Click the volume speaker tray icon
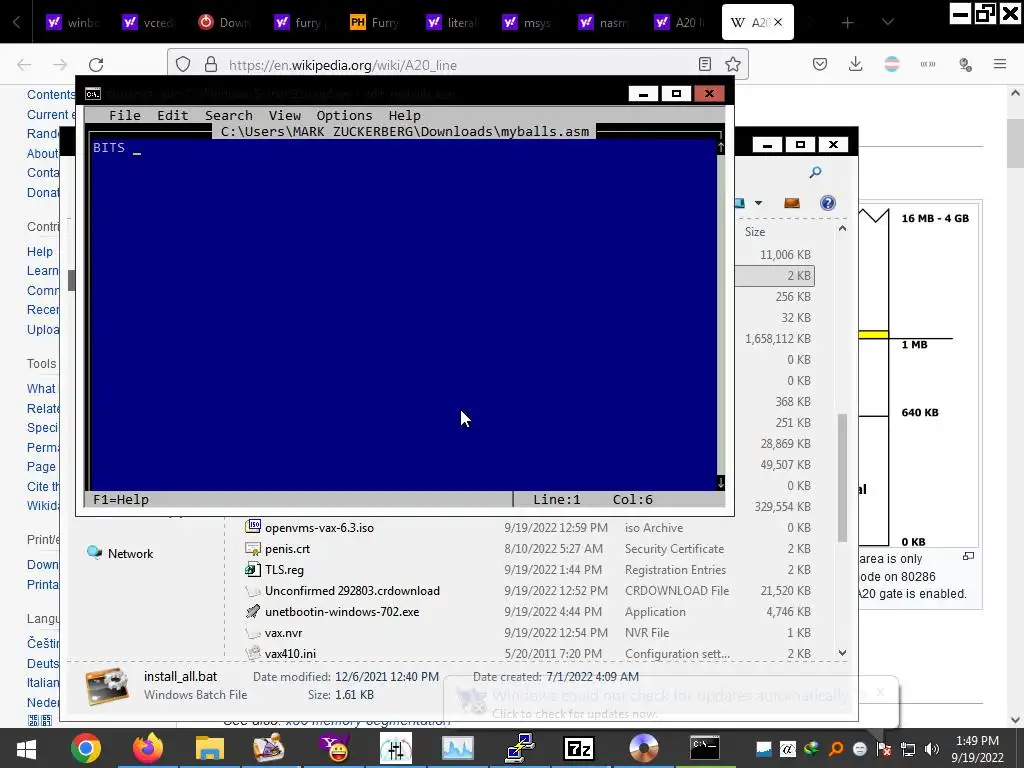 (932, 749)
